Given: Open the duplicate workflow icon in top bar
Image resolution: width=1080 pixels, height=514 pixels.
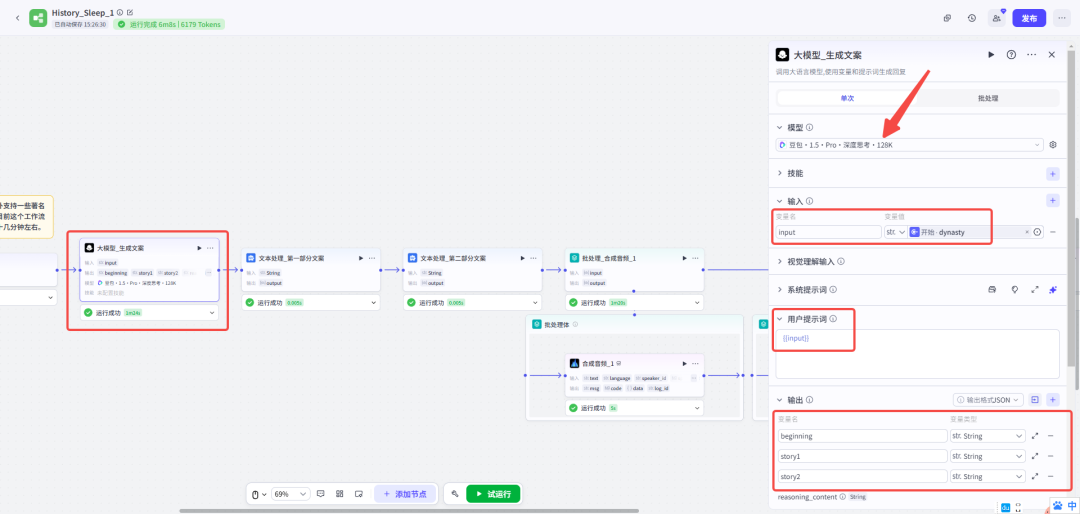Looking at the screenshot, I should tap(948, 19).
